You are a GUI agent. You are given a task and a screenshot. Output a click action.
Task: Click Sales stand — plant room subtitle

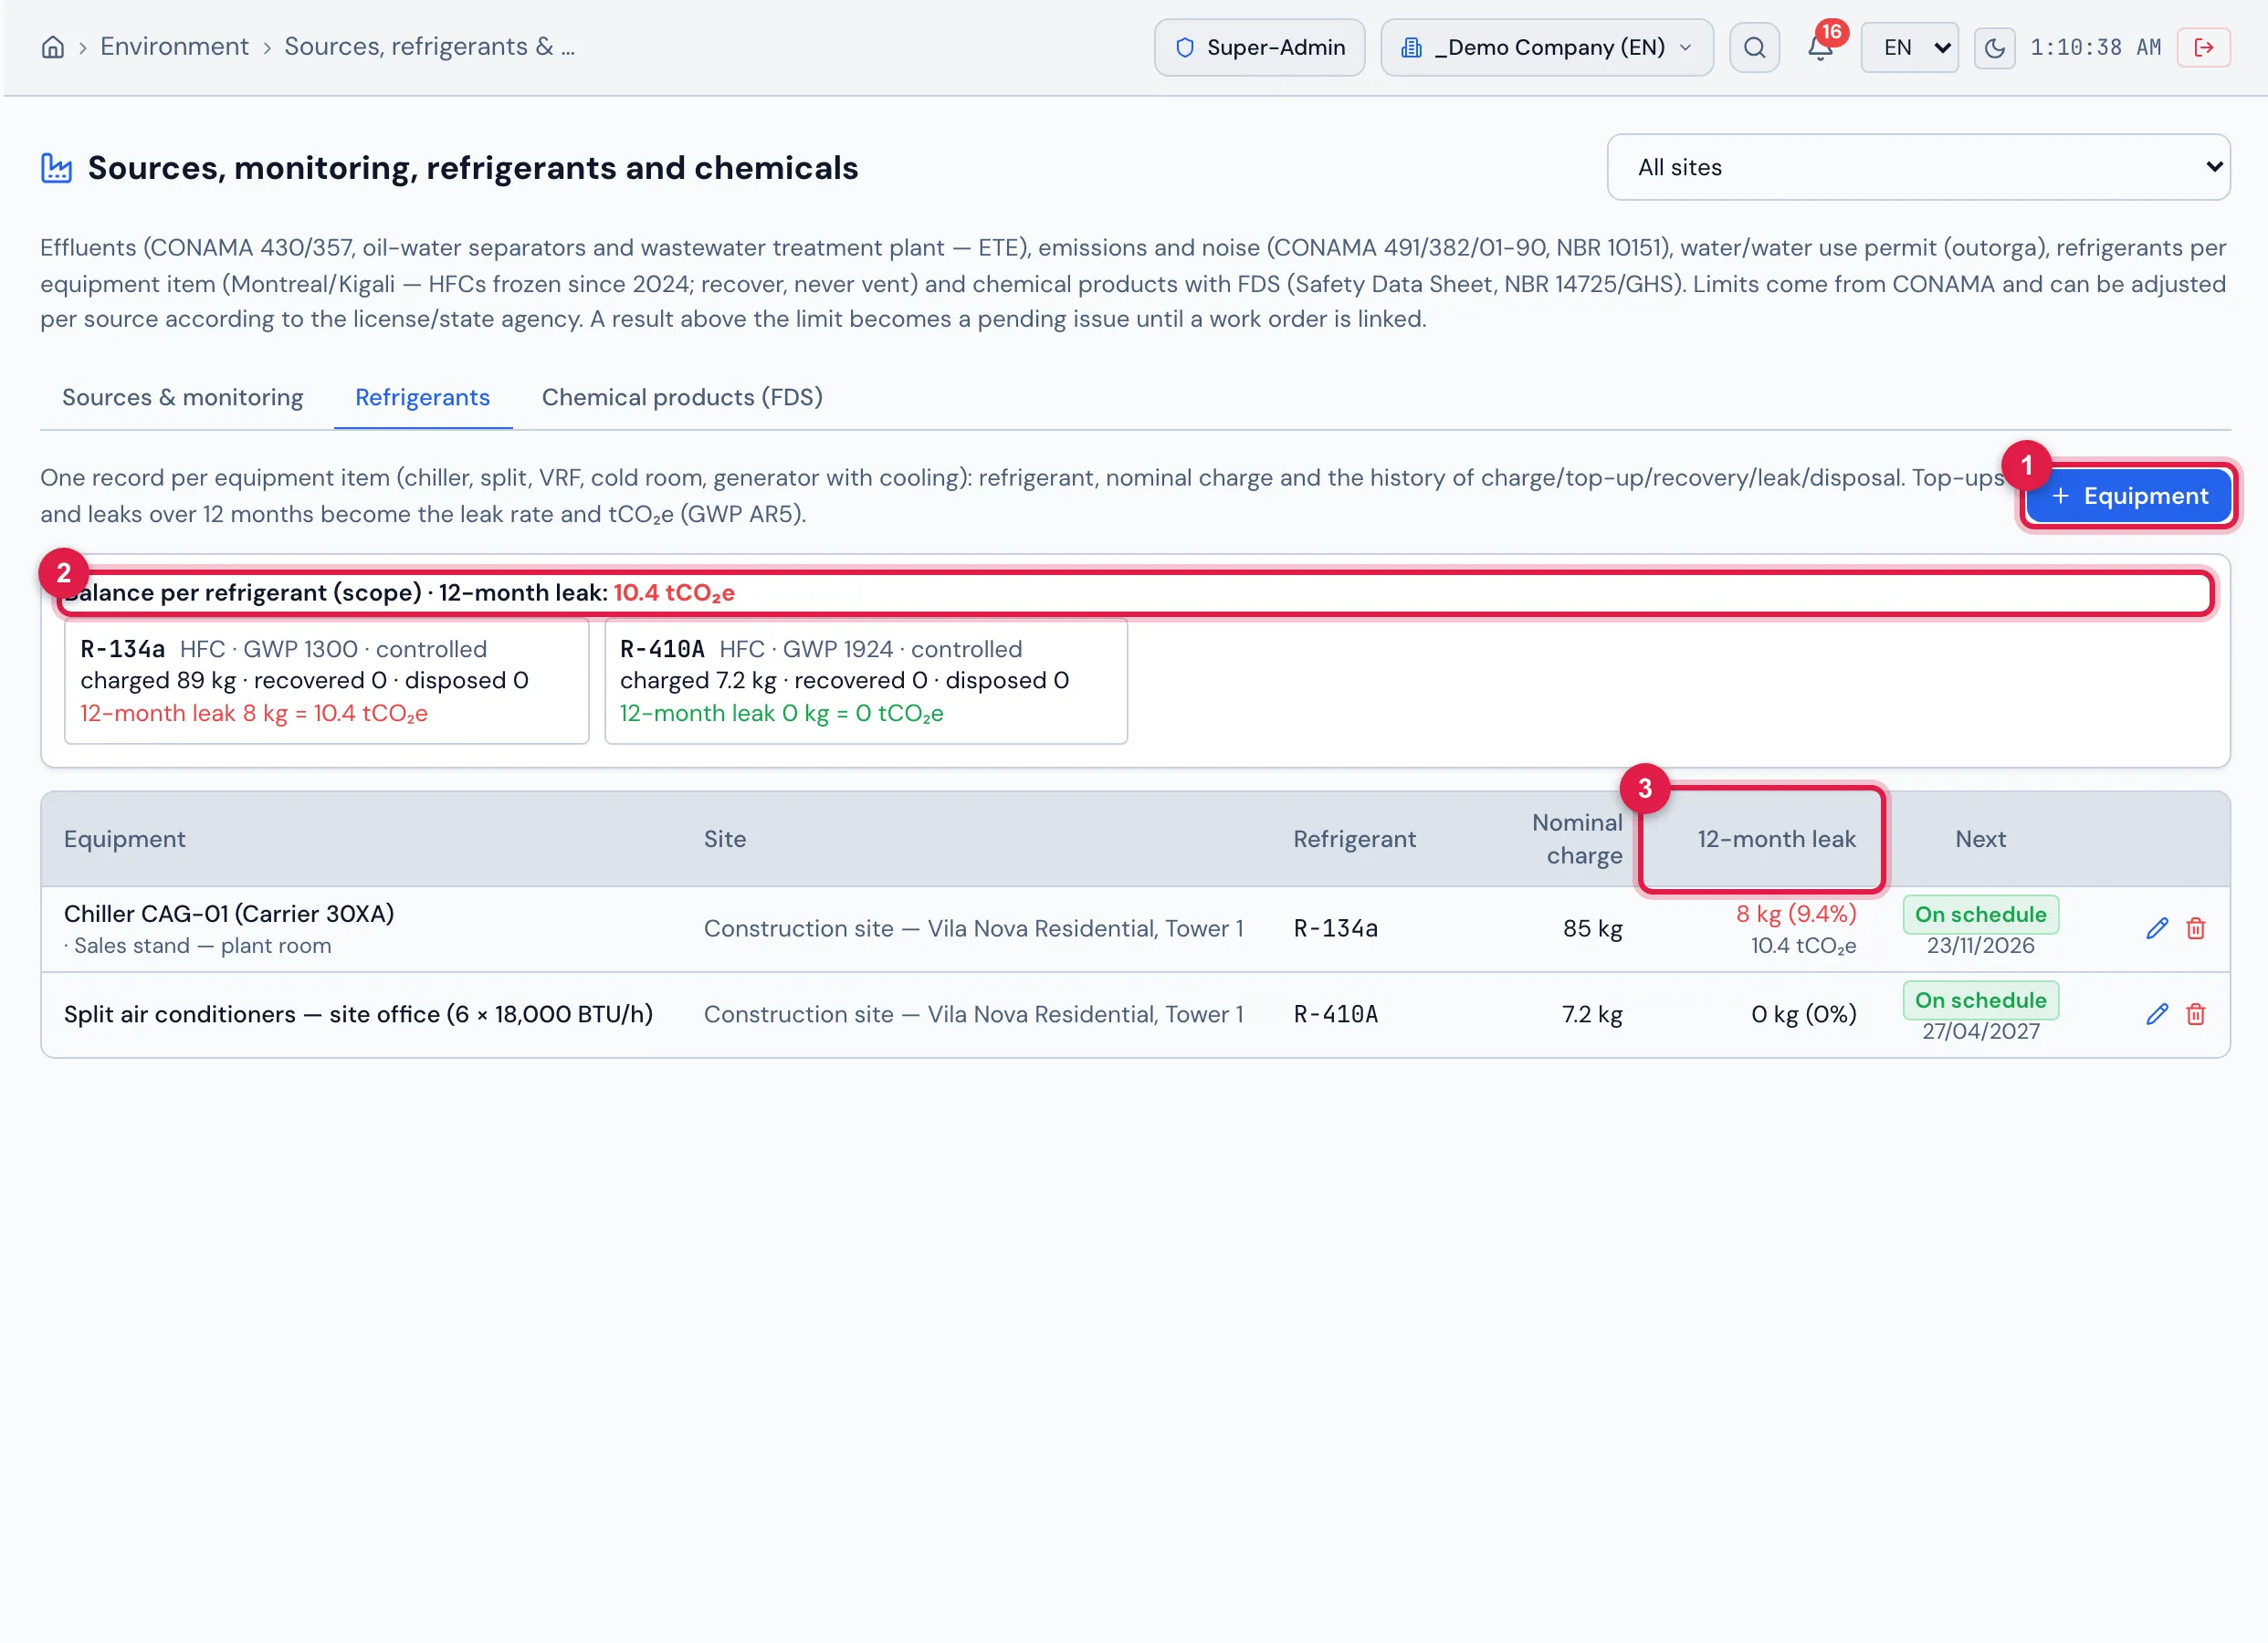point(202,945)
